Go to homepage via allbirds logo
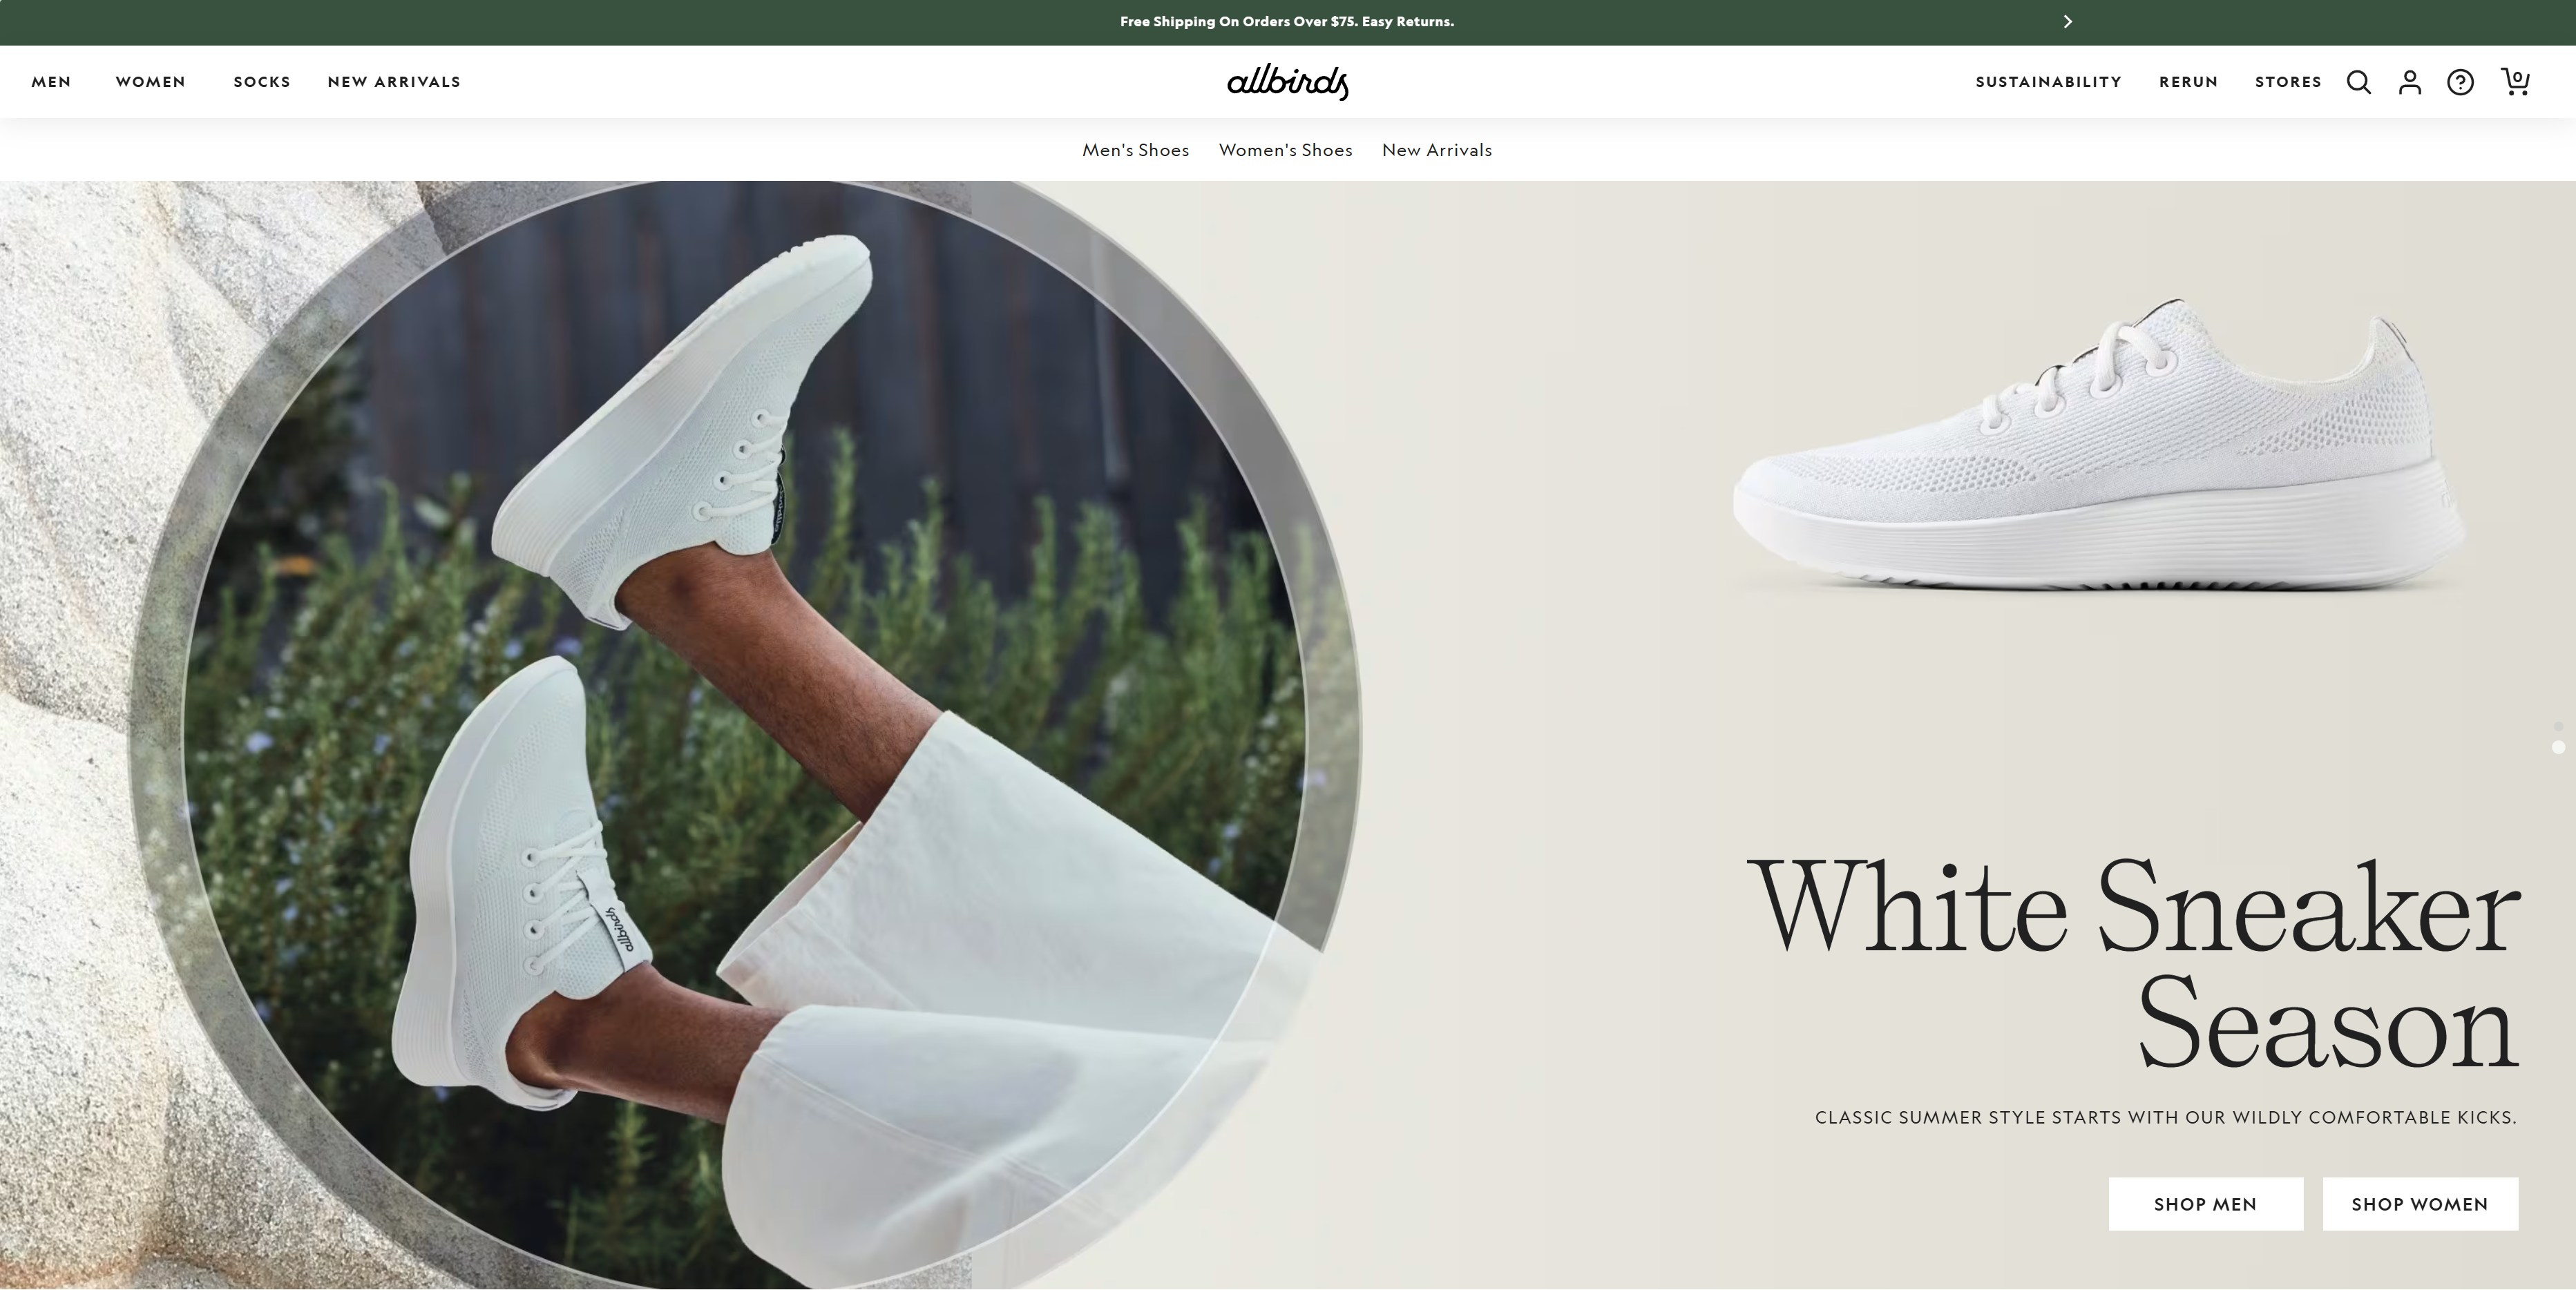This screenshot has height=1290, width=2576. (1288, 81)
